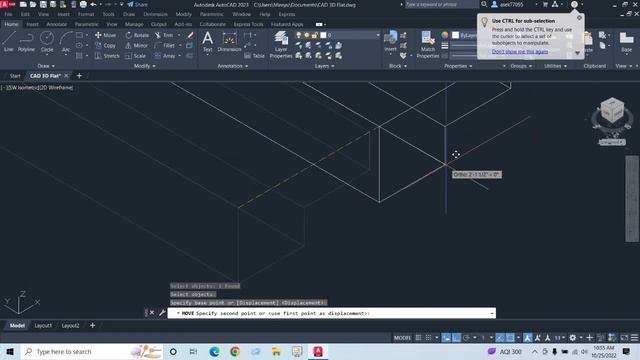Click the Array command
The height and width of the screenshot is (360, 640).
165,56
